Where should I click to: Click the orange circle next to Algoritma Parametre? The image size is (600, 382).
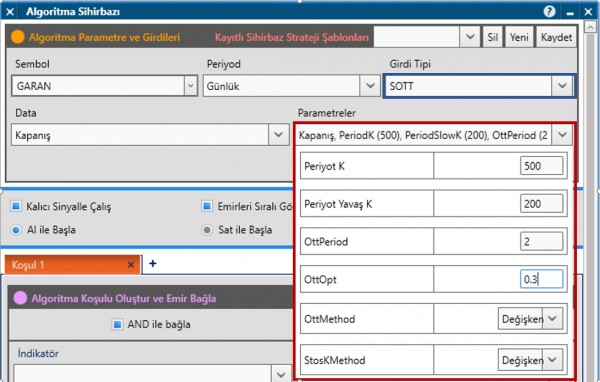pyautogui.click(x=18, y=37)
